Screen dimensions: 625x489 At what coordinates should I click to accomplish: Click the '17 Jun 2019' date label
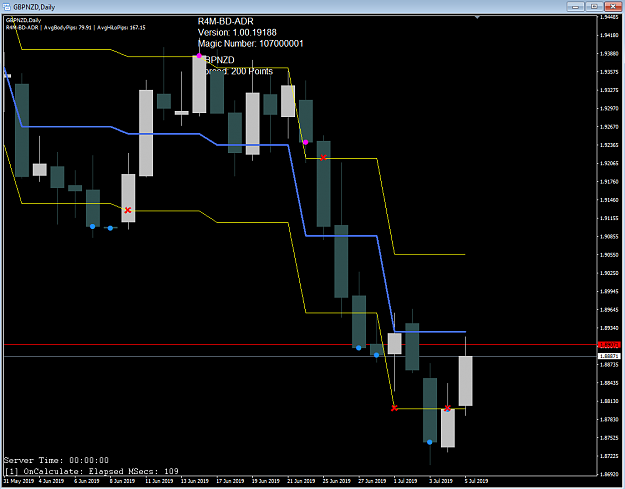point(230,481)
